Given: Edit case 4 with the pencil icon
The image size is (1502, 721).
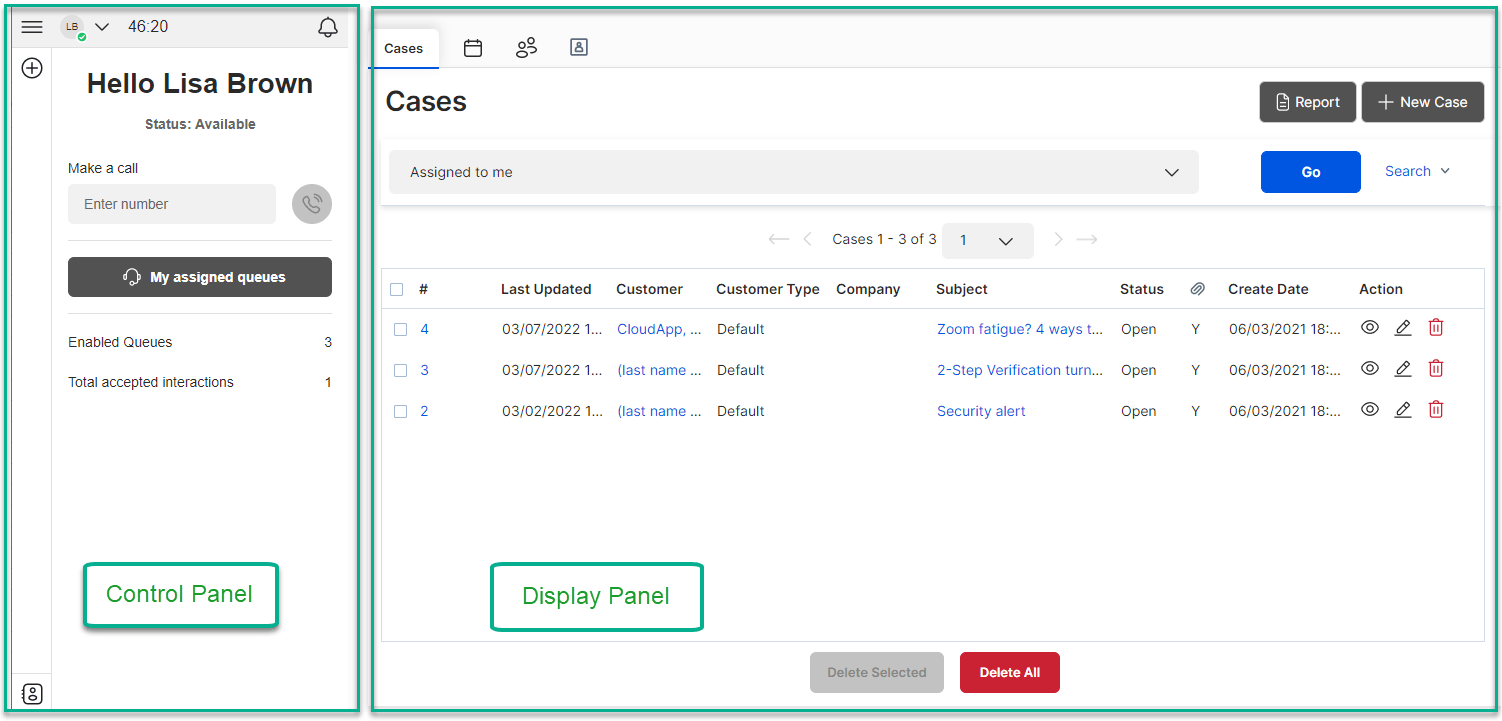Looking at the screenshot, I should [1403, 327].
